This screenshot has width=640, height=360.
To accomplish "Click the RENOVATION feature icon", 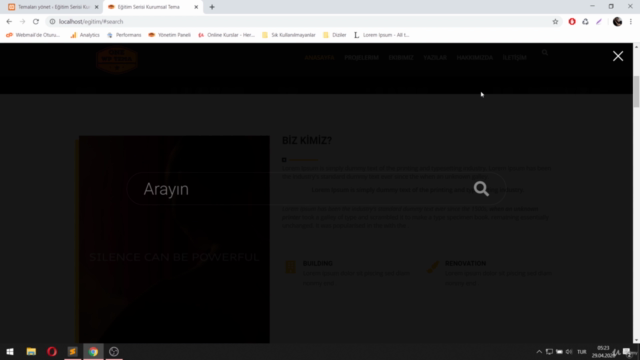I will (x=433, y=267).
